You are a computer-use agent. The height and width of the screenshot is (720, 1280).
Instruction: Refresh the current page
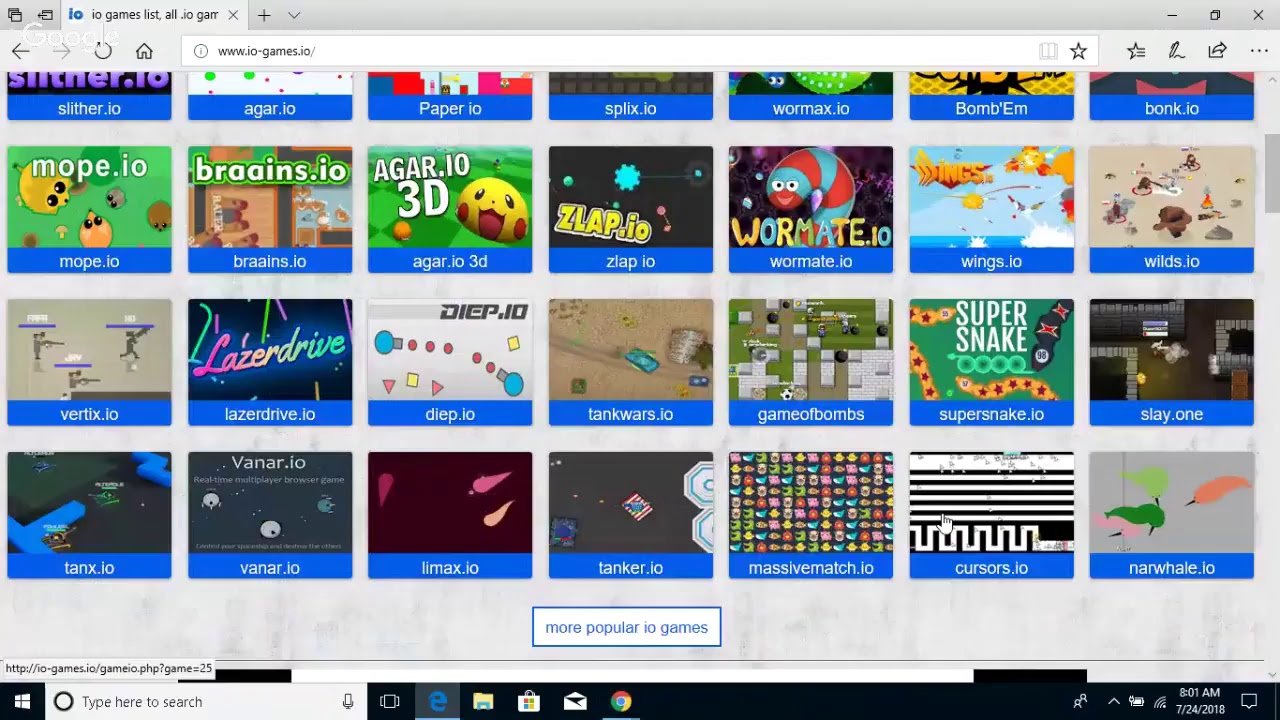pyautogui.click(x=103, y=51)
